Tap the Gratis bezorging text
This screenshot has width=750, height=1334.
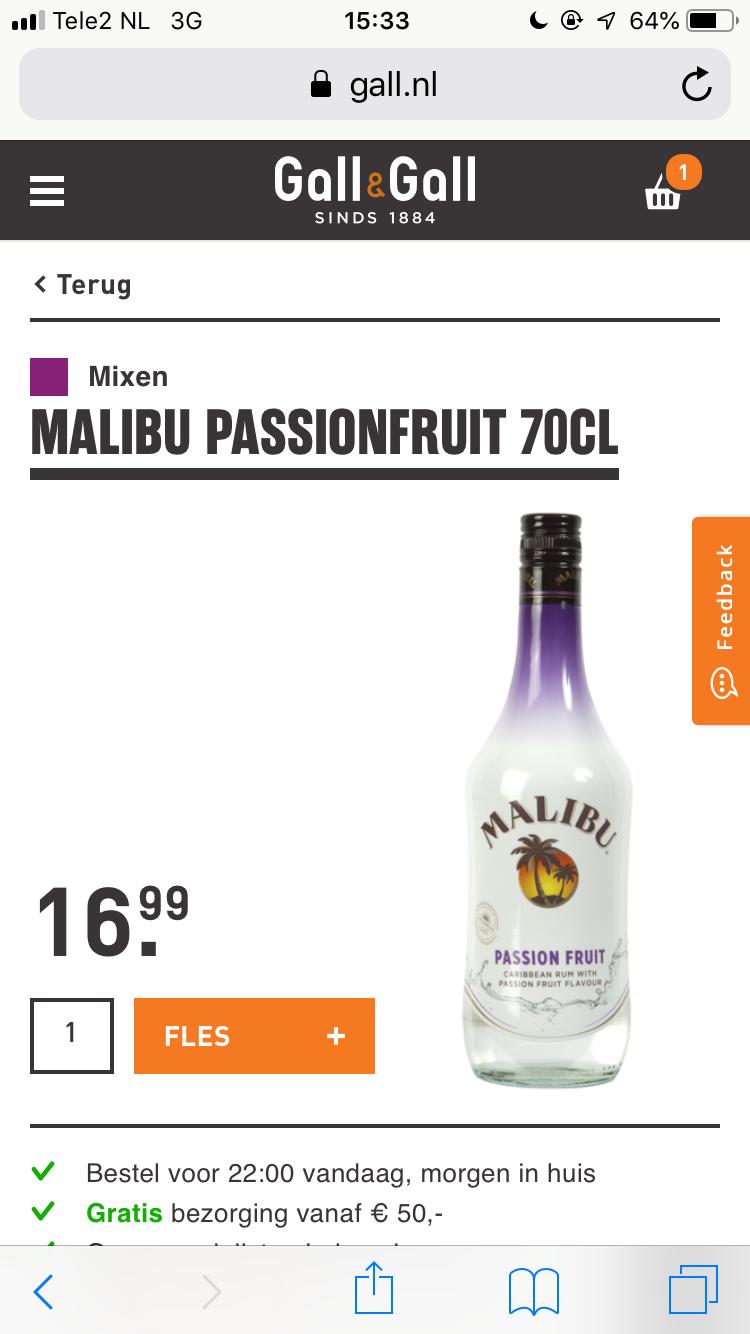click(x=265, y=1213)
